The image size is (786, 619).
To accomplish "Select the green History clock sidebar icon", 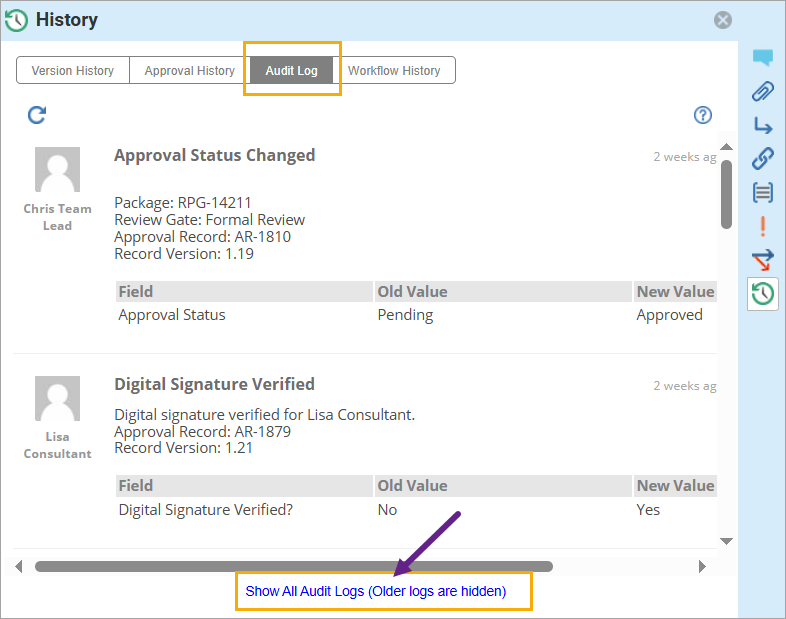I will click(763, 293).
